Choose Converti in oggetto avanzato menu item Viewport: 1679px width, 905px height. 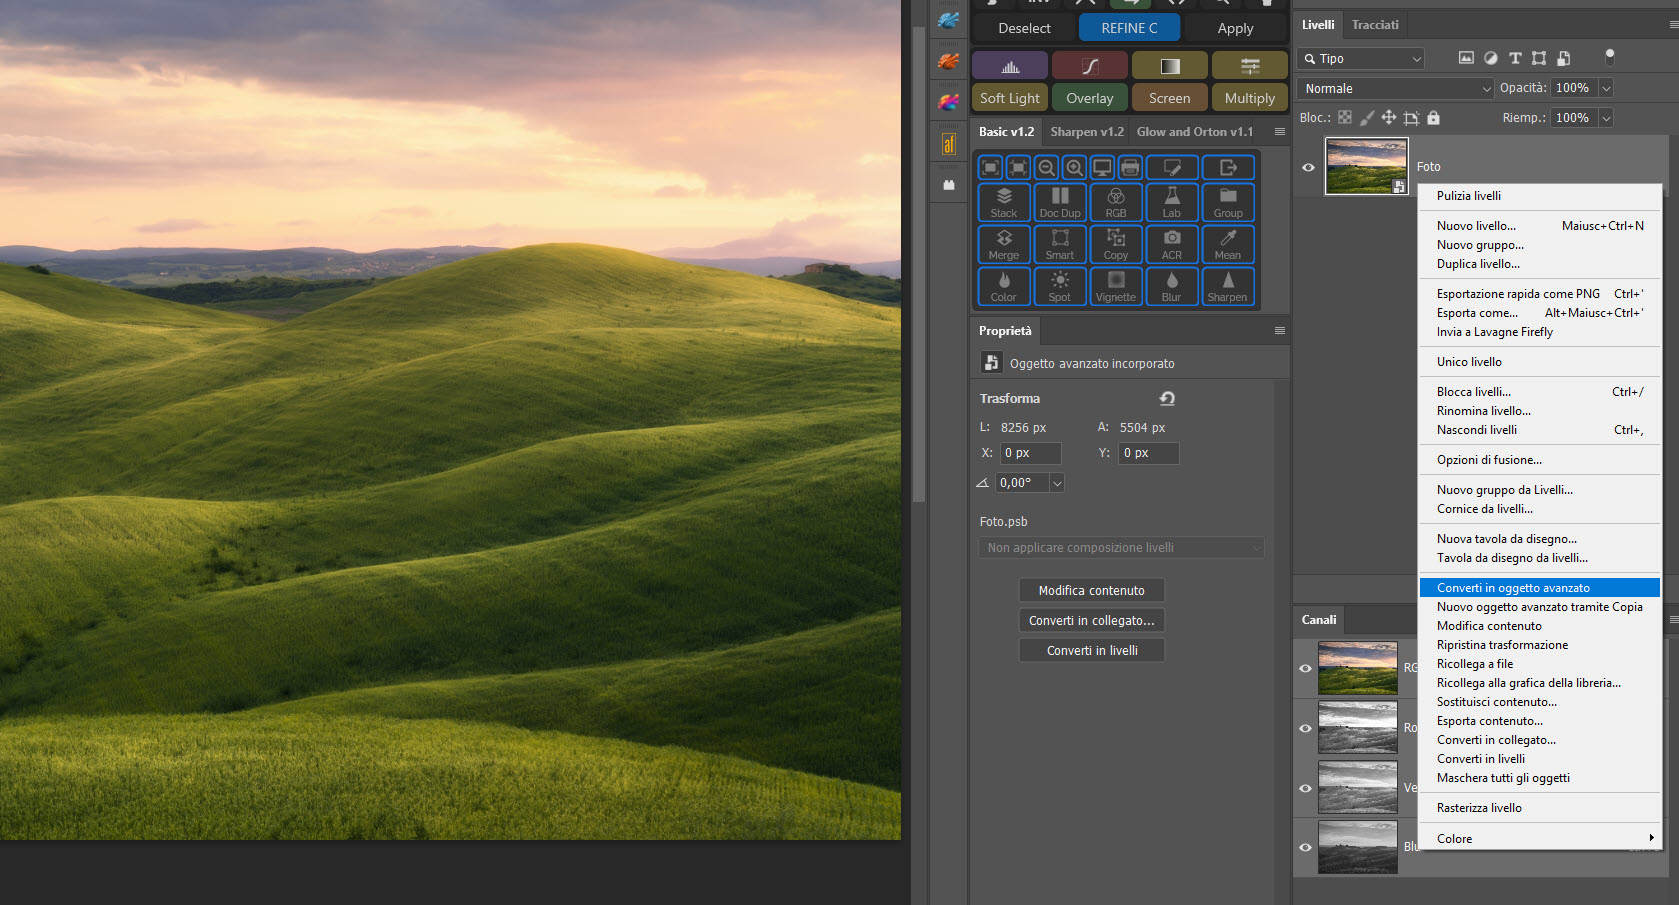[x=1540, y=588]
